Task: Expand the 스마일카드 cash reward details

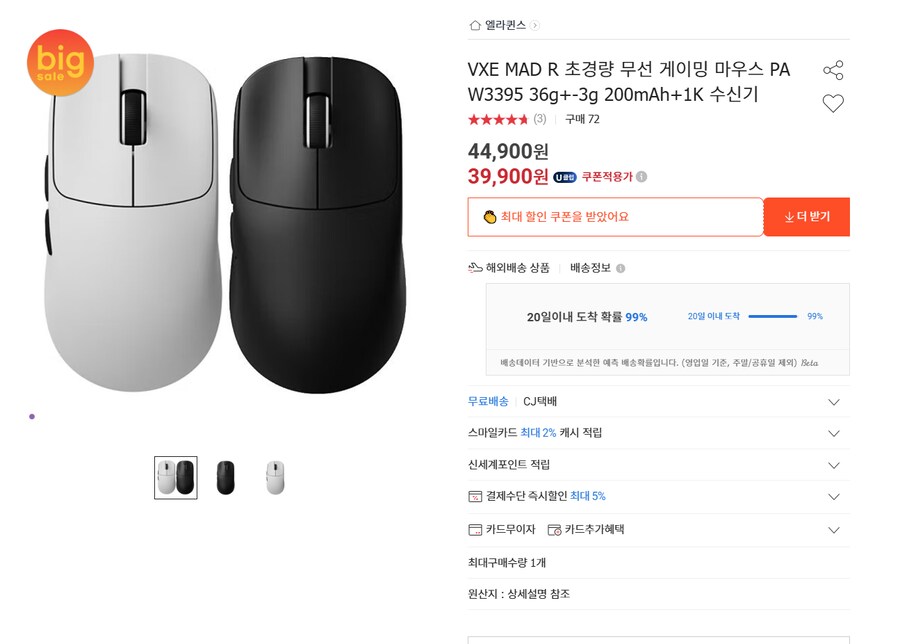Action: tap(834, 433)
